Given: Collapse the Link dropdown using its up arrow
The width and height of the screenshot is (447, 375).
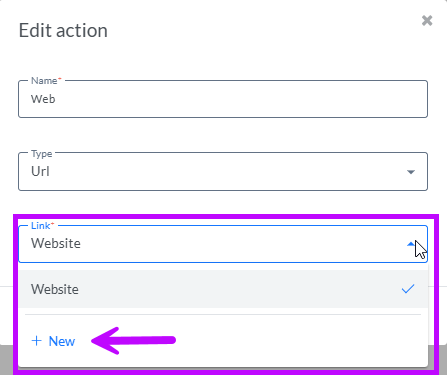Looking at the screenshot, I should [411, 244].
